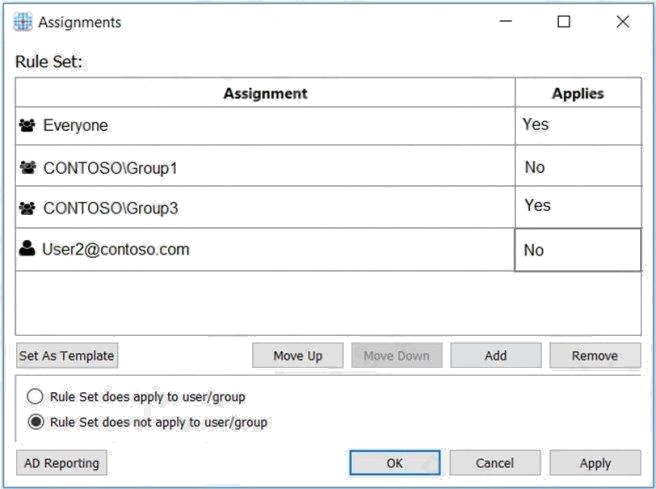
Task: Click the group icon beside CONTOSO\Group3
Action: [28, 208]
